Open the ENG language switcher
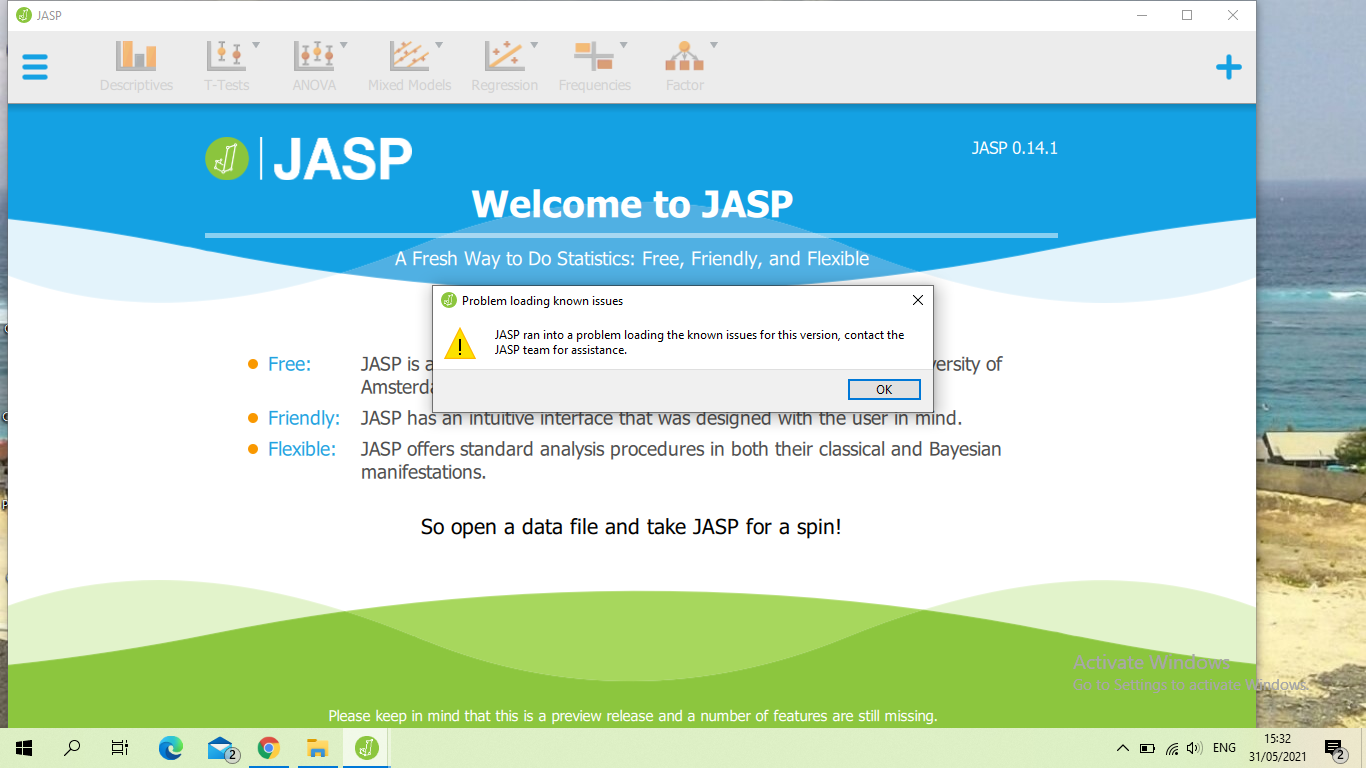The image size is (1366, 768). (x=1222, y=747)
